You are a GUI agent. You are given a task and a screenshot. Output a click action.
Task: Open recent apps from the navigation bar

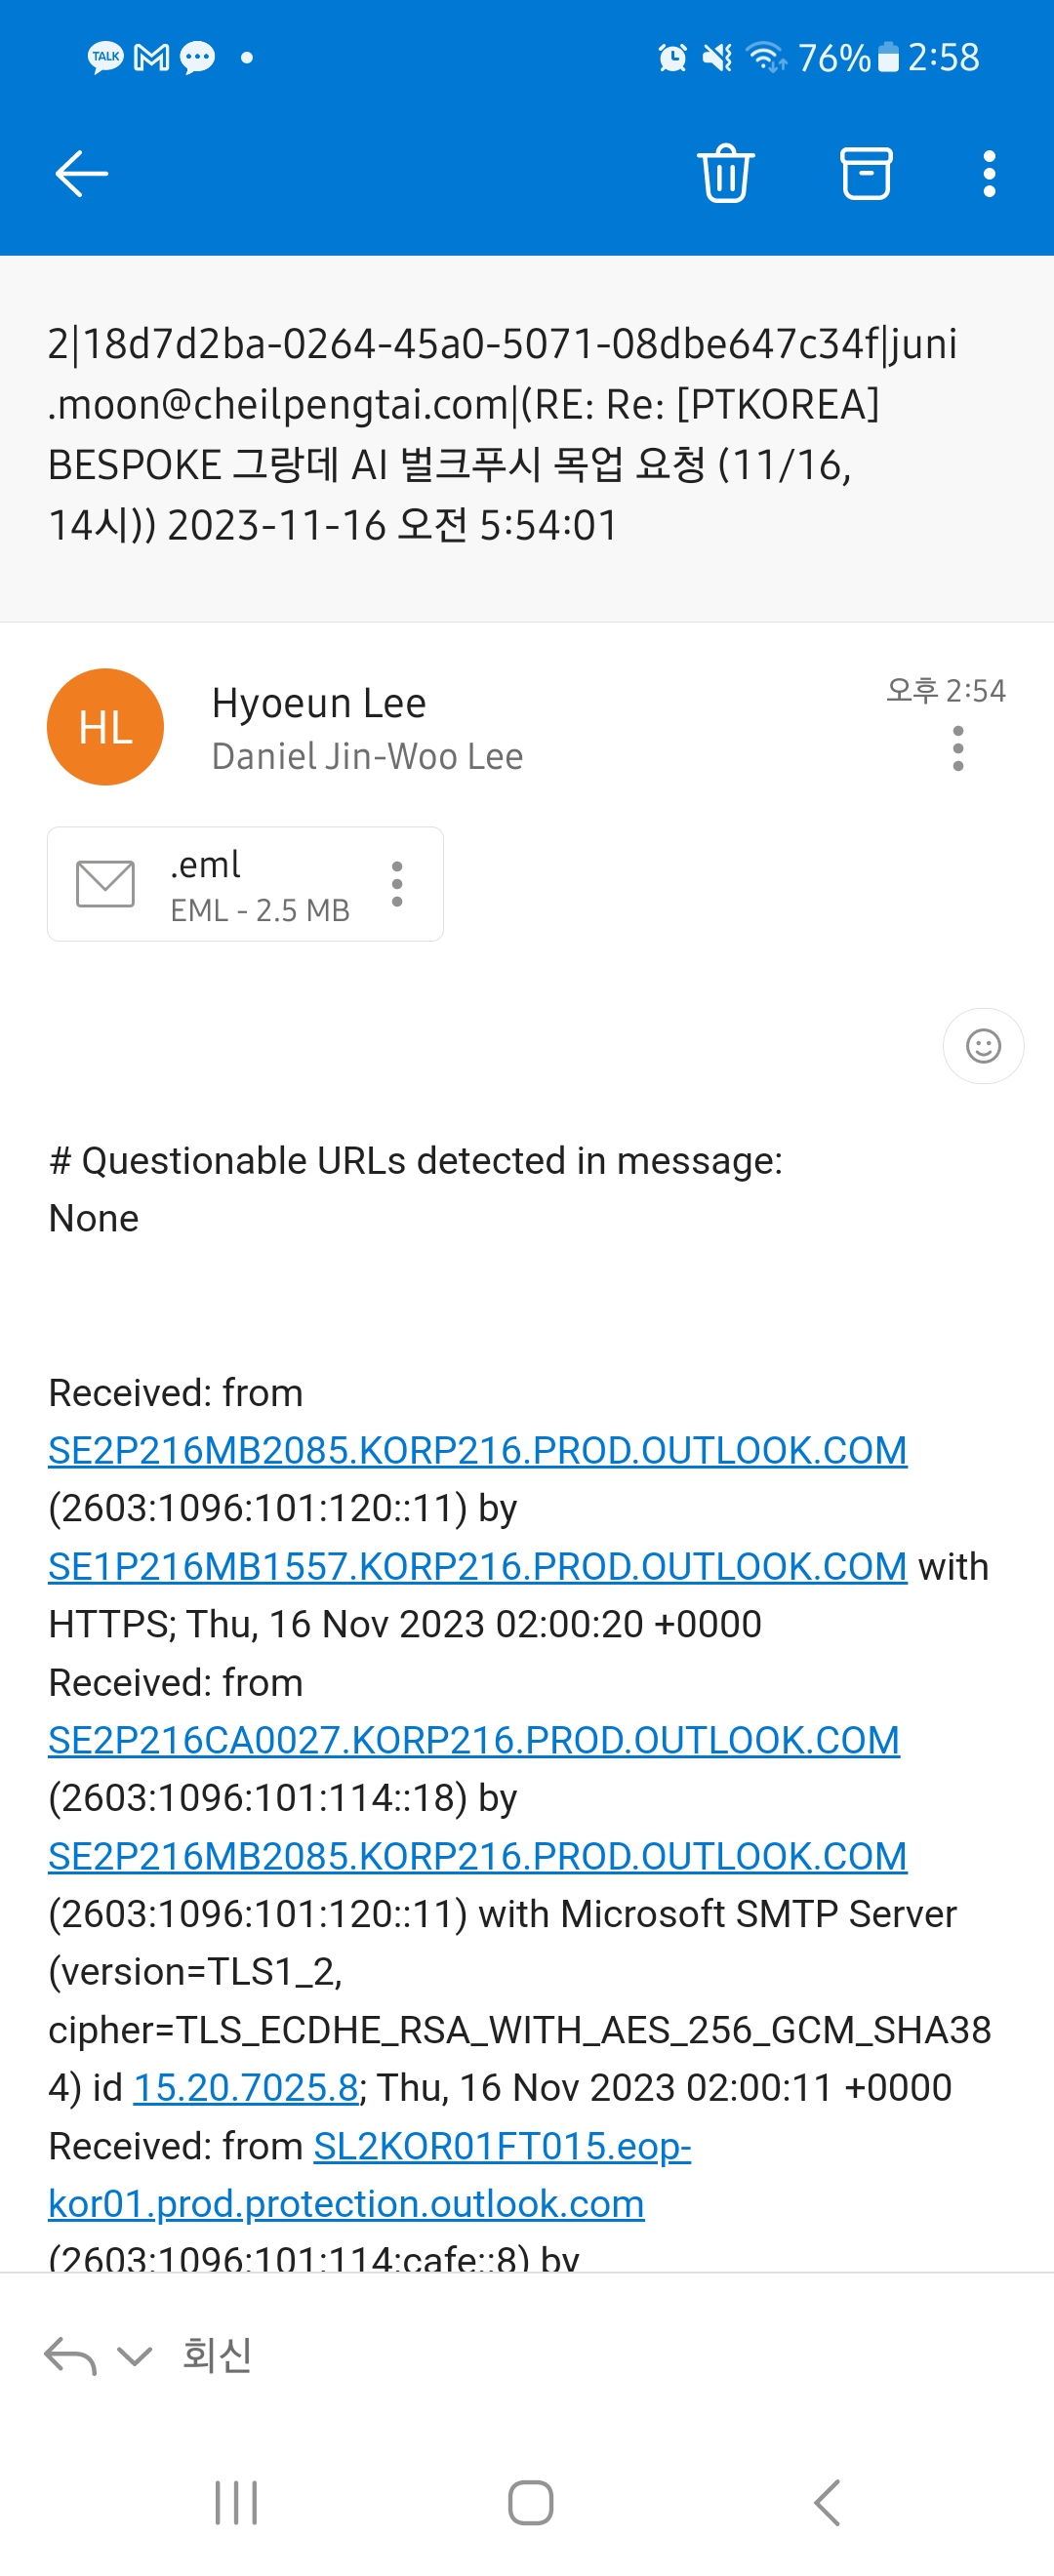pyautogui.click(x=236, y=2503)
